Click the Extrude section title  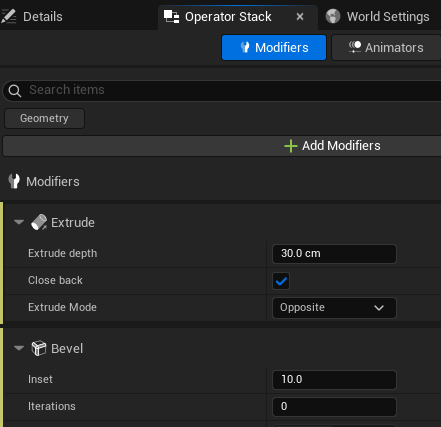click(73, 222)
